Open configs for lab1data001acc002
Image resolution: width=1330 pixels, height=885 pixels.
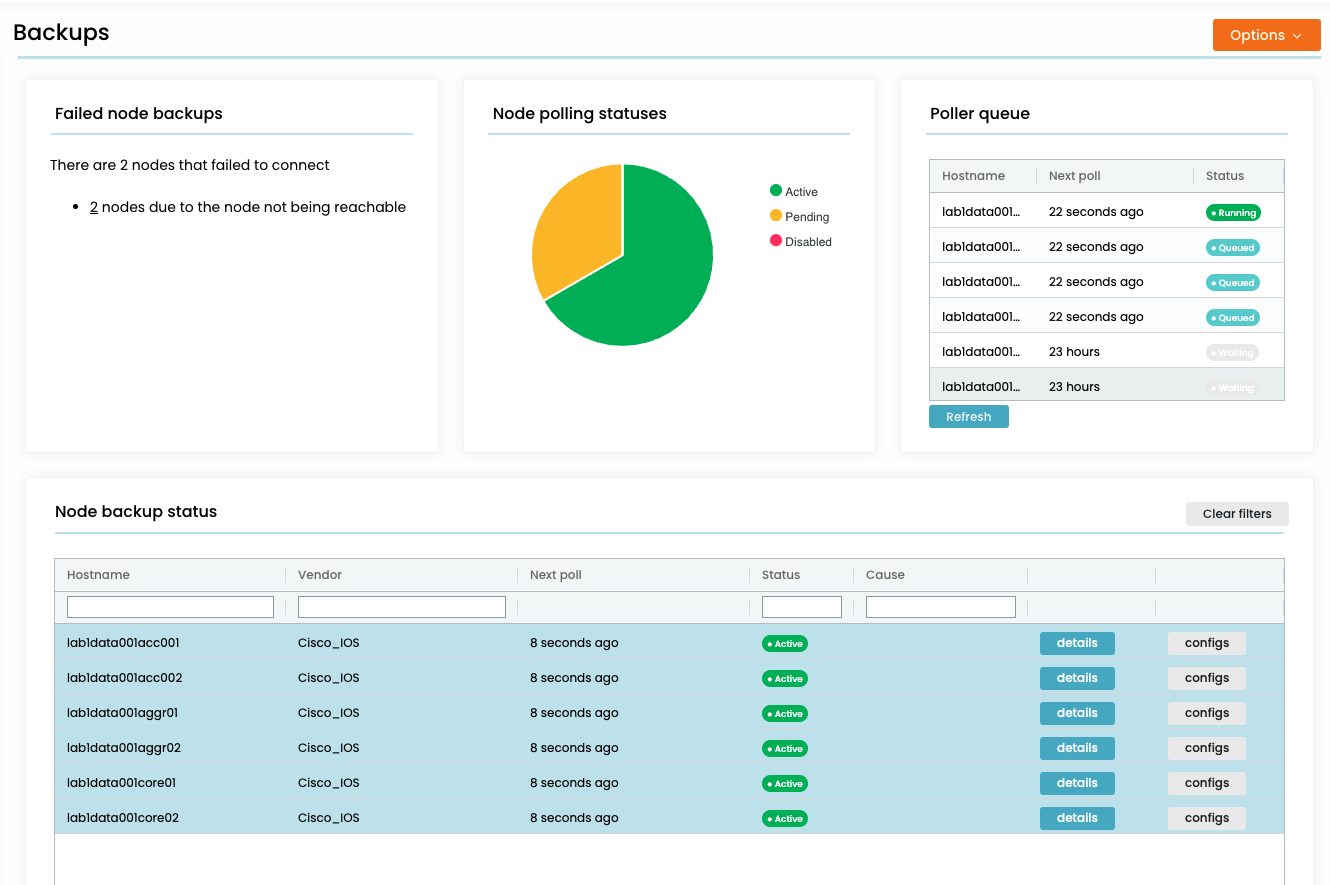[x=1206, y=678]
